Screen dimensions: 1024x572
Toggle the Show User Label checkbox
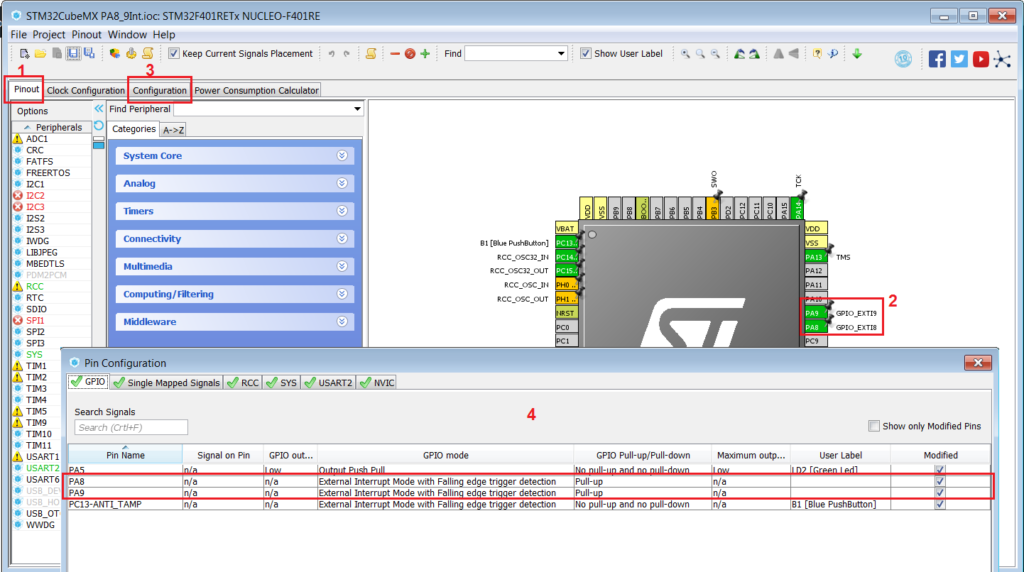(586, 54)
